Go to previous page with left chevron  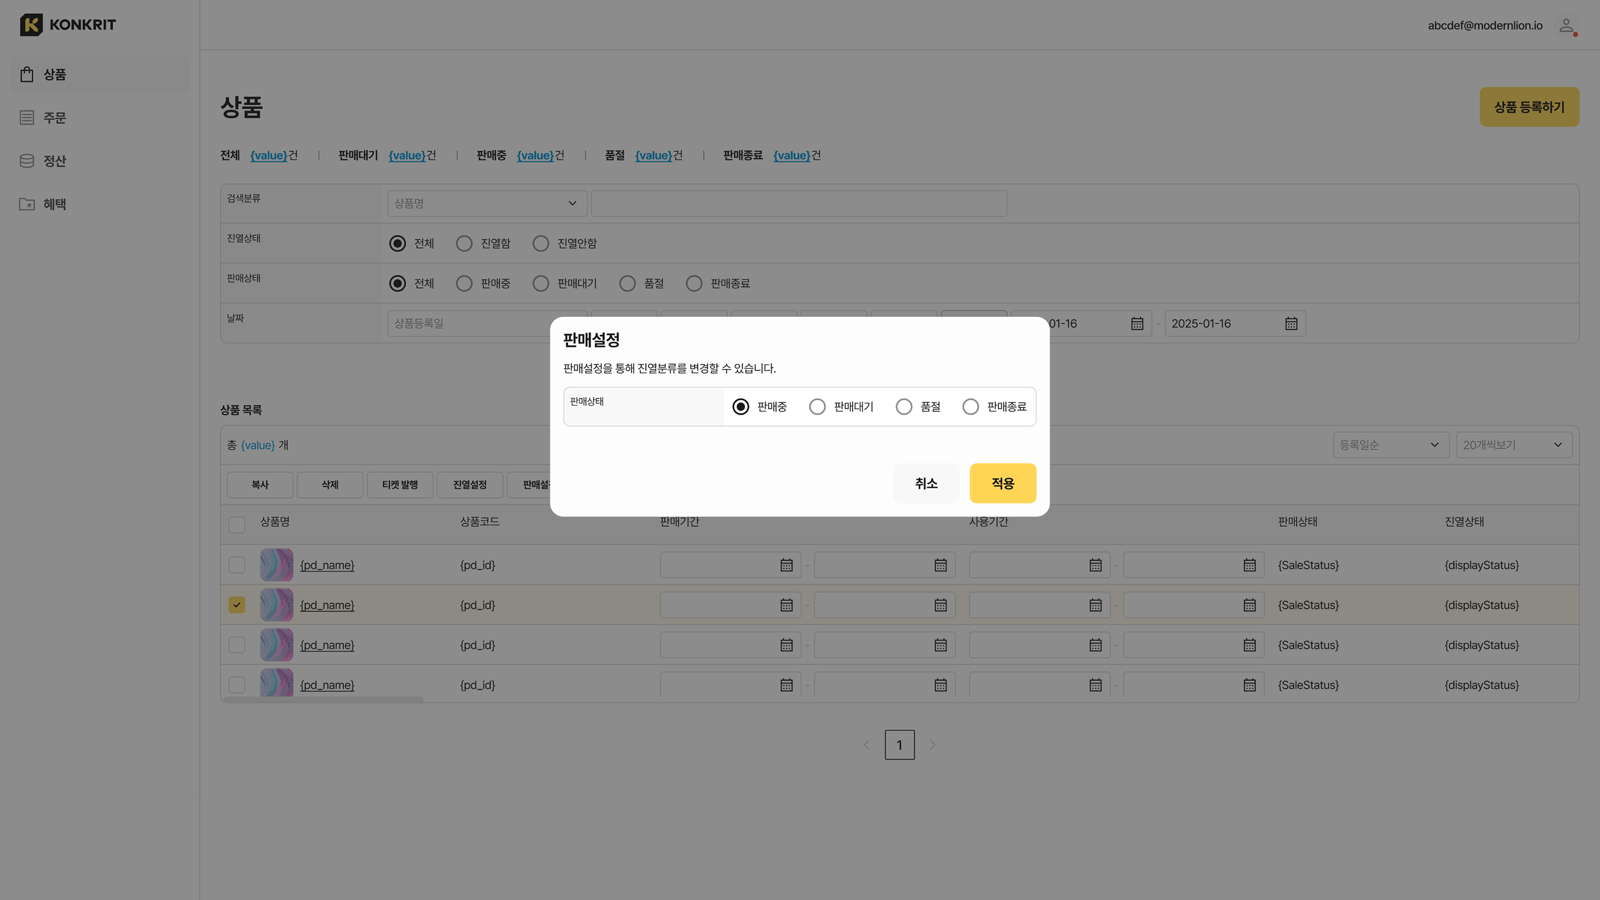coord(867,745)
